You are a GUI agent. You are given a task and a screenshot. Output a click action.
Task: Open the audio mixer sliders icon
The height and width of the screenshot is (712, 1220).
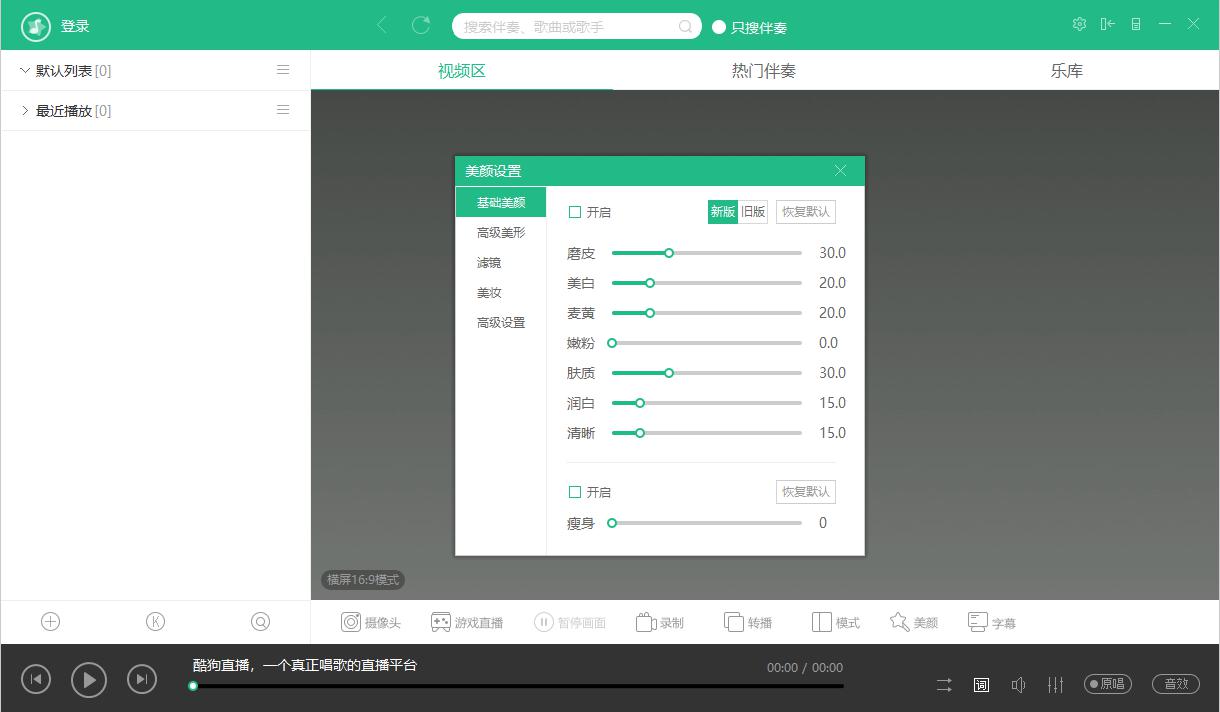pos(1055,685)
